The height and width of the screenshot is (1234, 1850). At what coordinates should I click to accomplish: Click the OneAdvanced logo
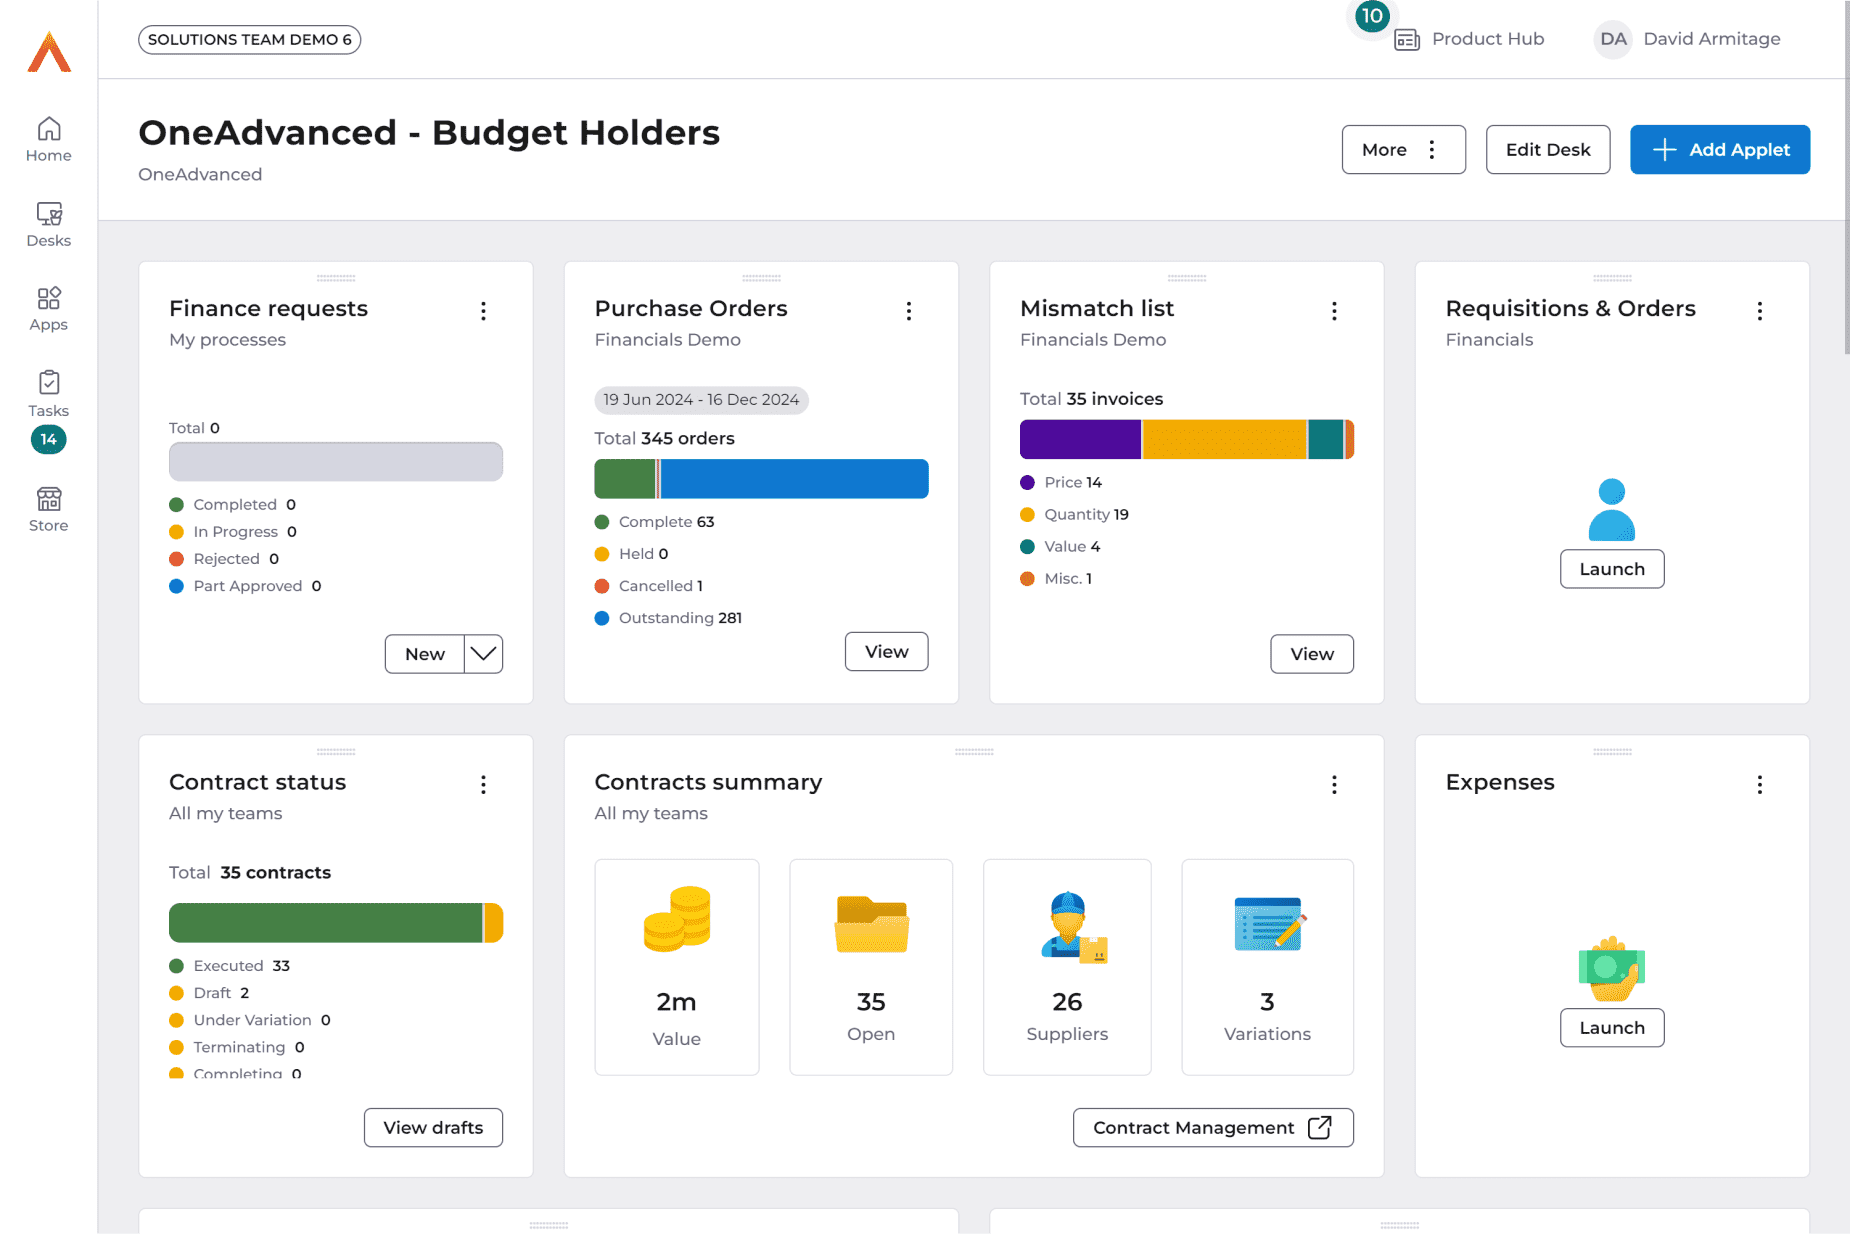coord(49,52)
